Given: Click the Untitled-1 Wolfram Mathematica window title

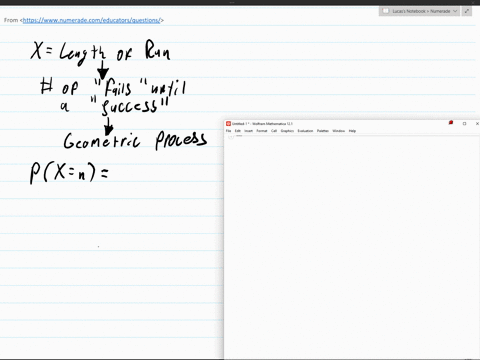Looking at the screenshot, I should (x=262, y=124).
